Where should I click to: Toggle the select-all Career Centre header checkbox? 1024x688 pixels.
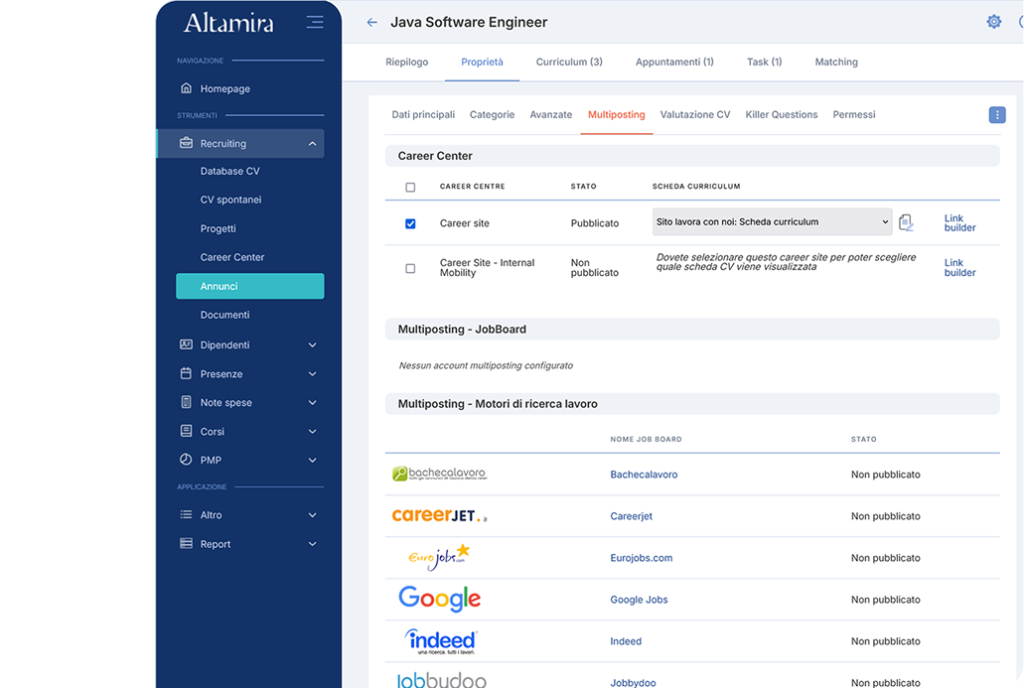[410, 187]
